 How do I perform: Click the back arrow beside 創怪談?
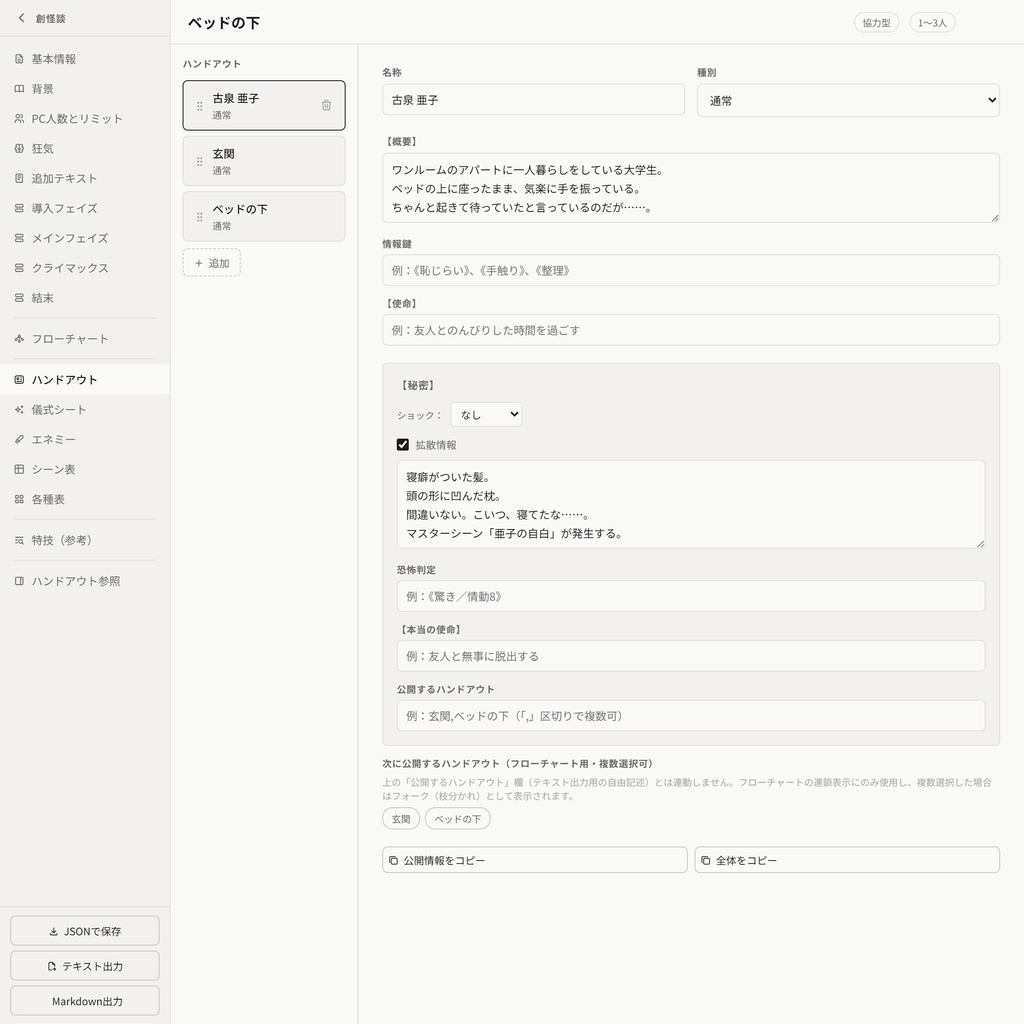pyautogui.click(x=22, y=18)
